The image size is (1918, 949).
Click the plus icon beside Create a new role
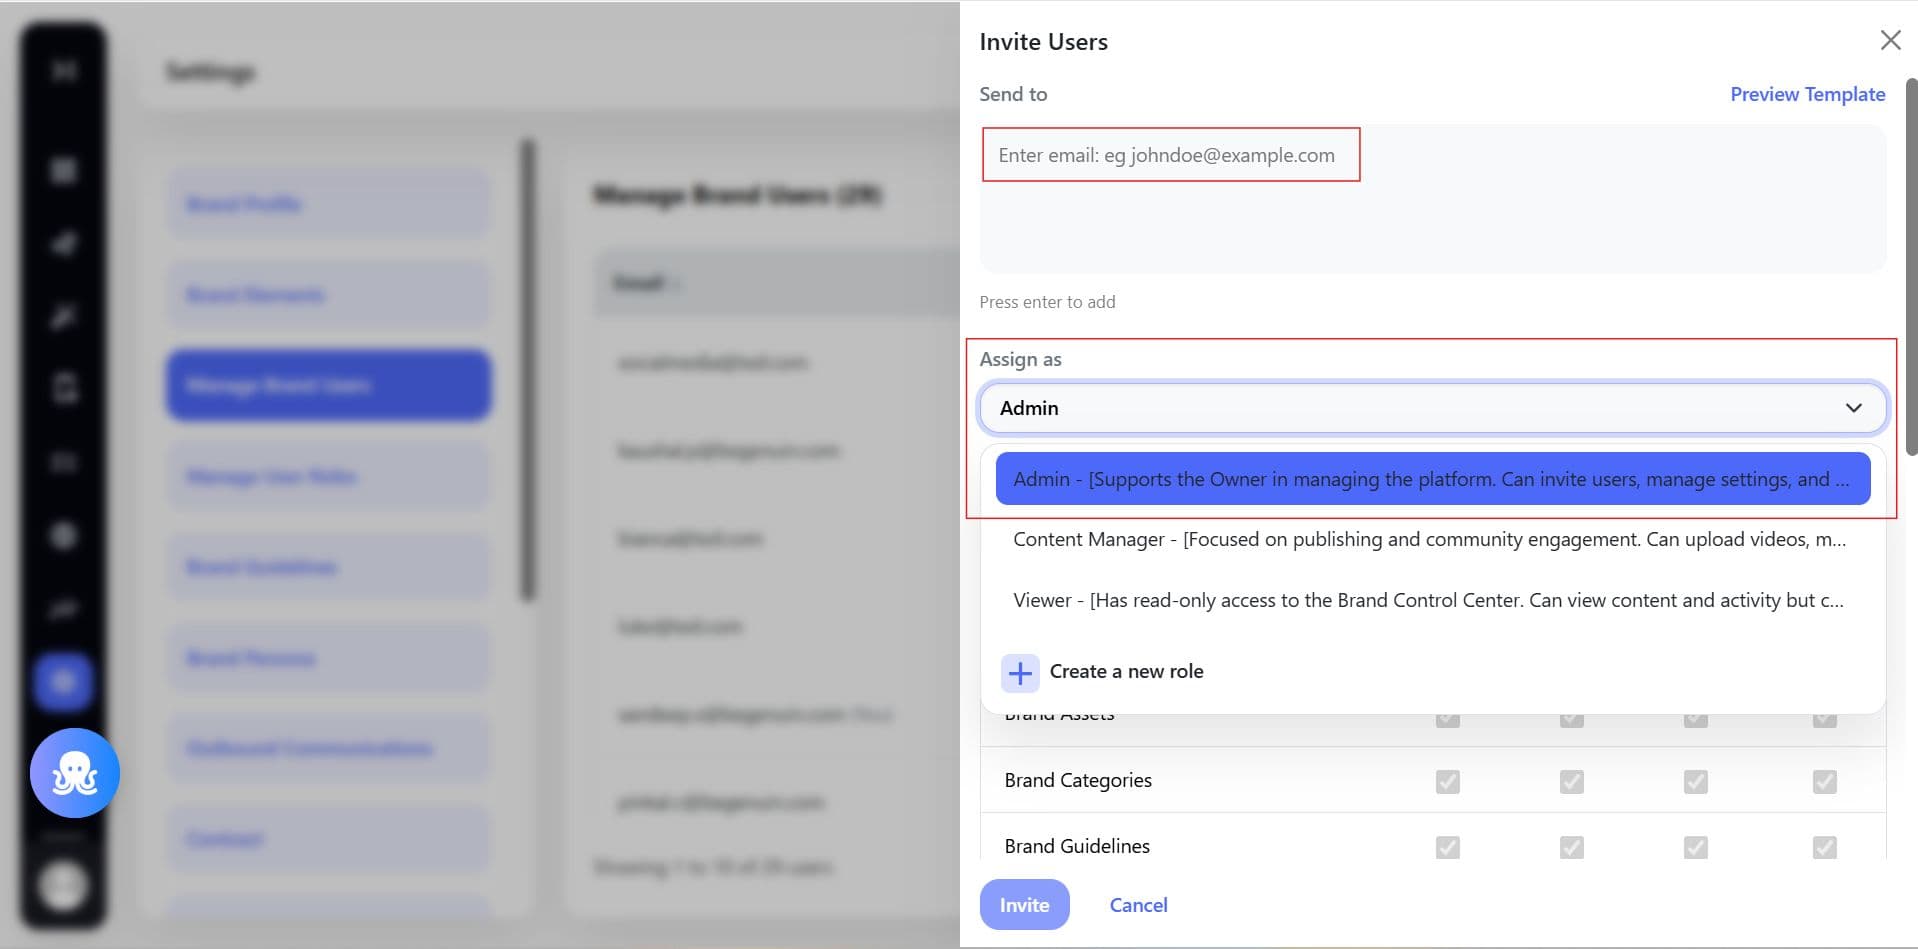coord(1020,673)
